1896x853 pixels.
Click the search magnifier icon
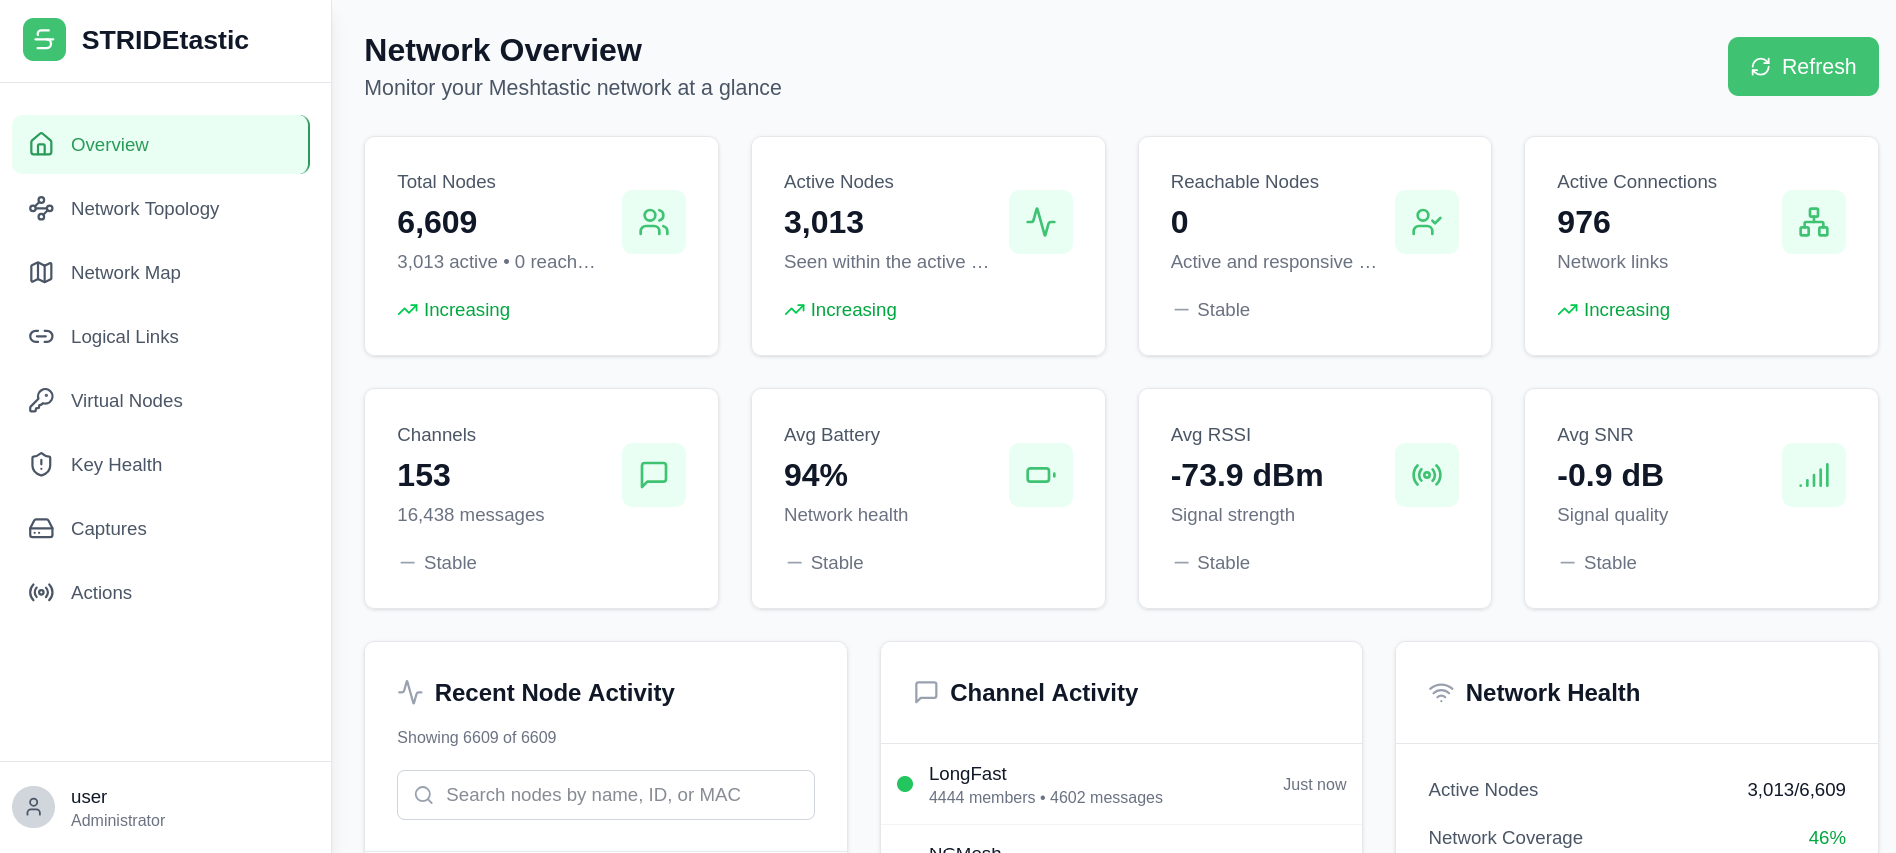(424, 795)
